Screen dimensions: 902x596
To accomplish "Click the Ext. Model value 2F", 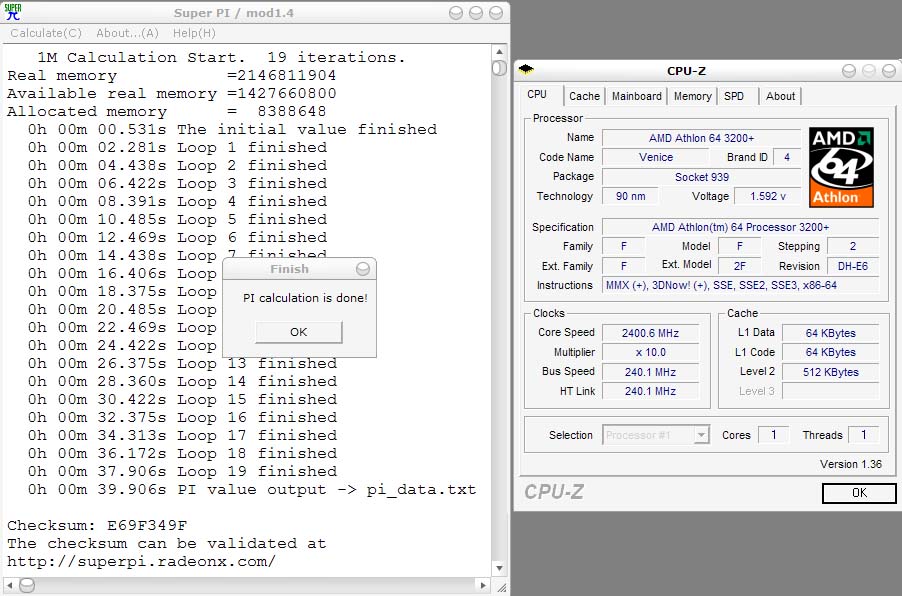I will pyautogui.click(x=739, y=266).
